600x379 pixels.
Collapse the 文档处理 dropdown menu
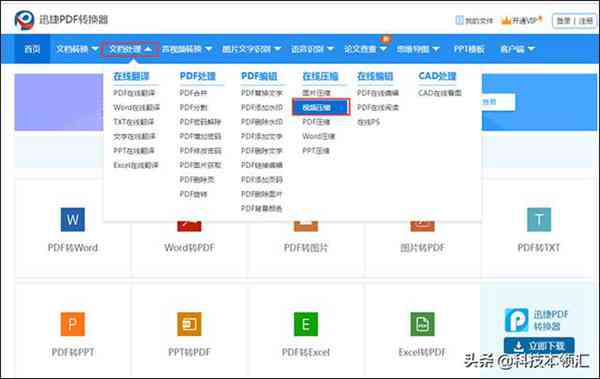pos(130,49)
